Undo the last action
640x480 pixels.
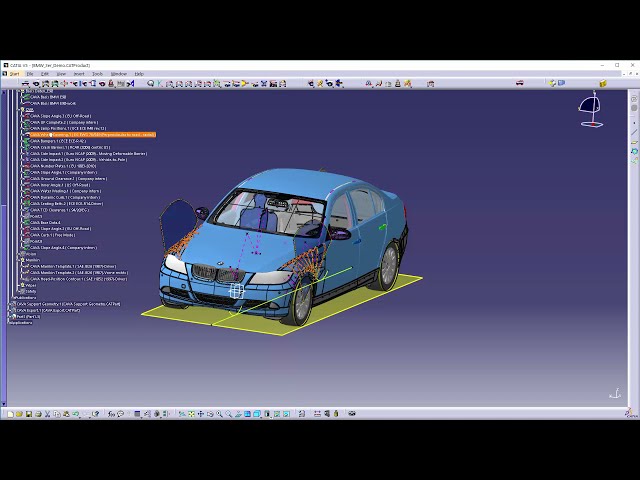76,414
